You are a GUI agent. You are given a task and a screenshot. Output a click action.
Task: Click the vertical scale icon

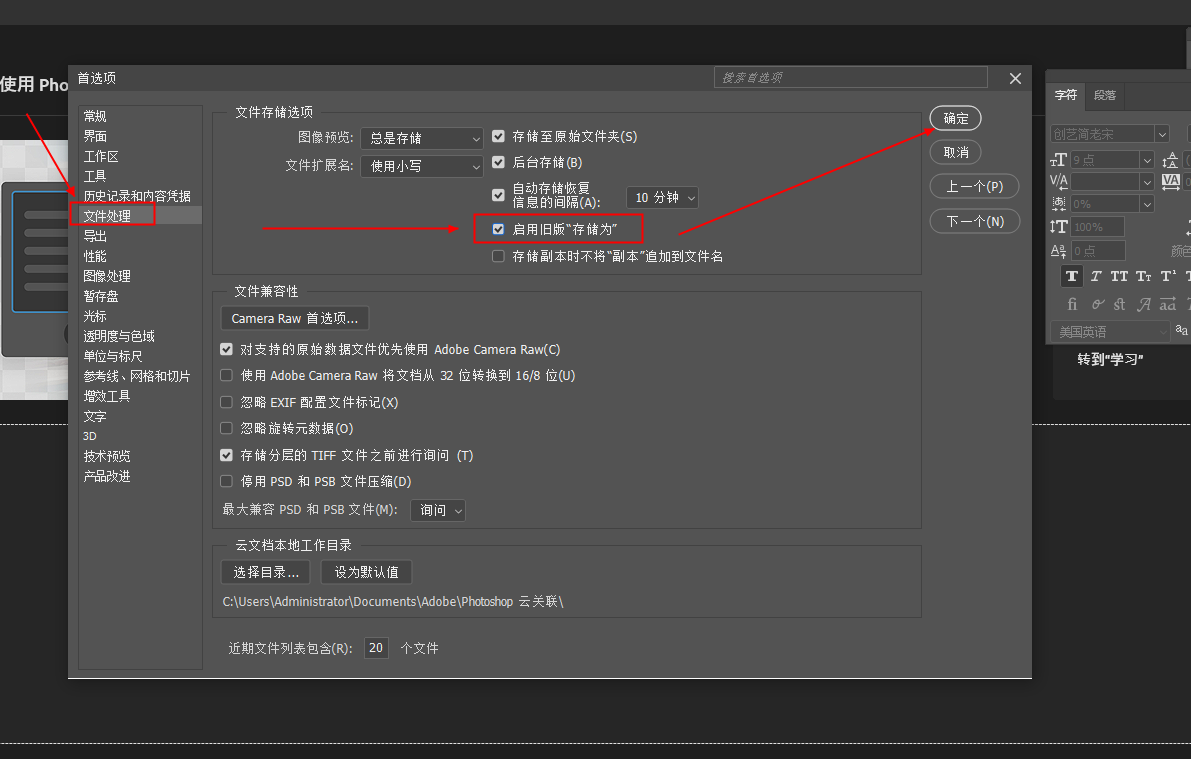tap(1060, 226)
